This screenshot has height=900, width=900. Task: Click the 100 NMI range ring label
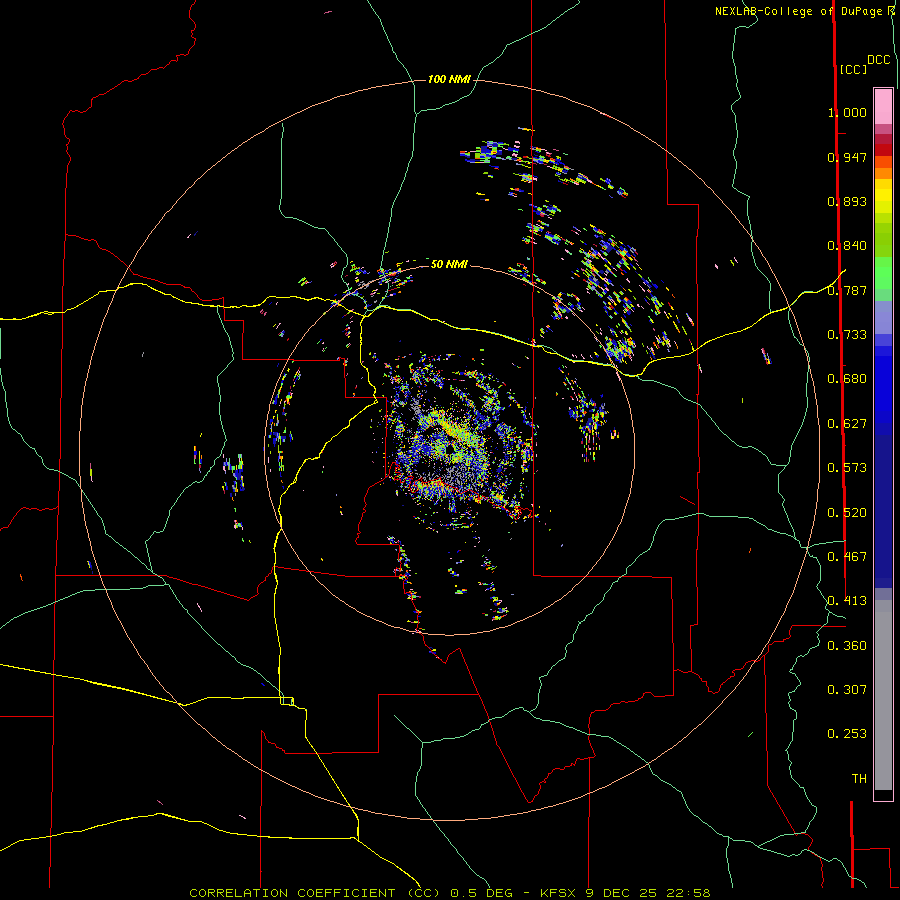(x=449, y=79)
